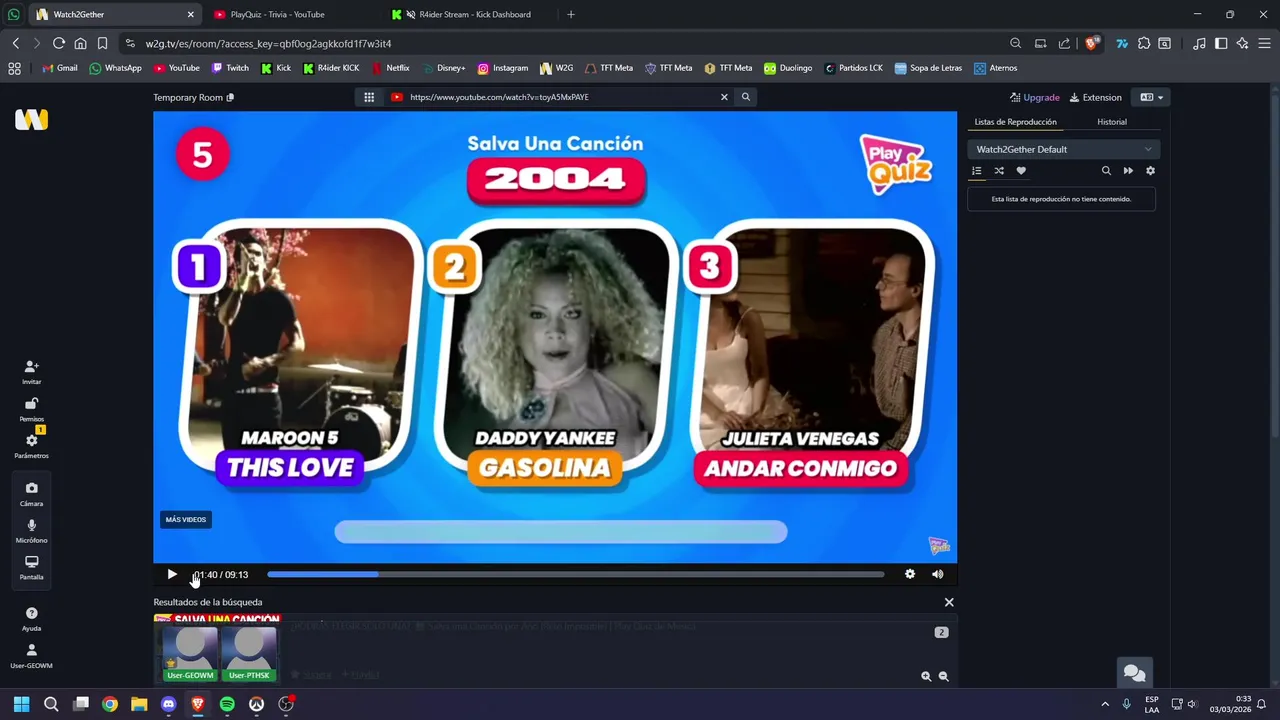Open Windows Start menu
The width and height of the screenshot is (1280, 720).
click(x=21, y=704)
